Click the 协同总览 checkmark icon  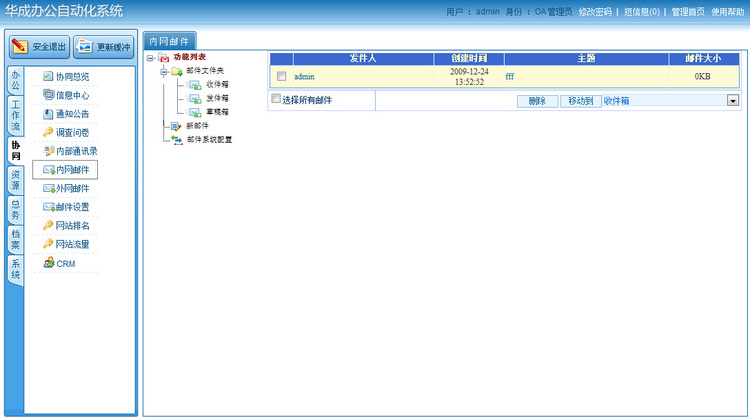pos(48,76)
